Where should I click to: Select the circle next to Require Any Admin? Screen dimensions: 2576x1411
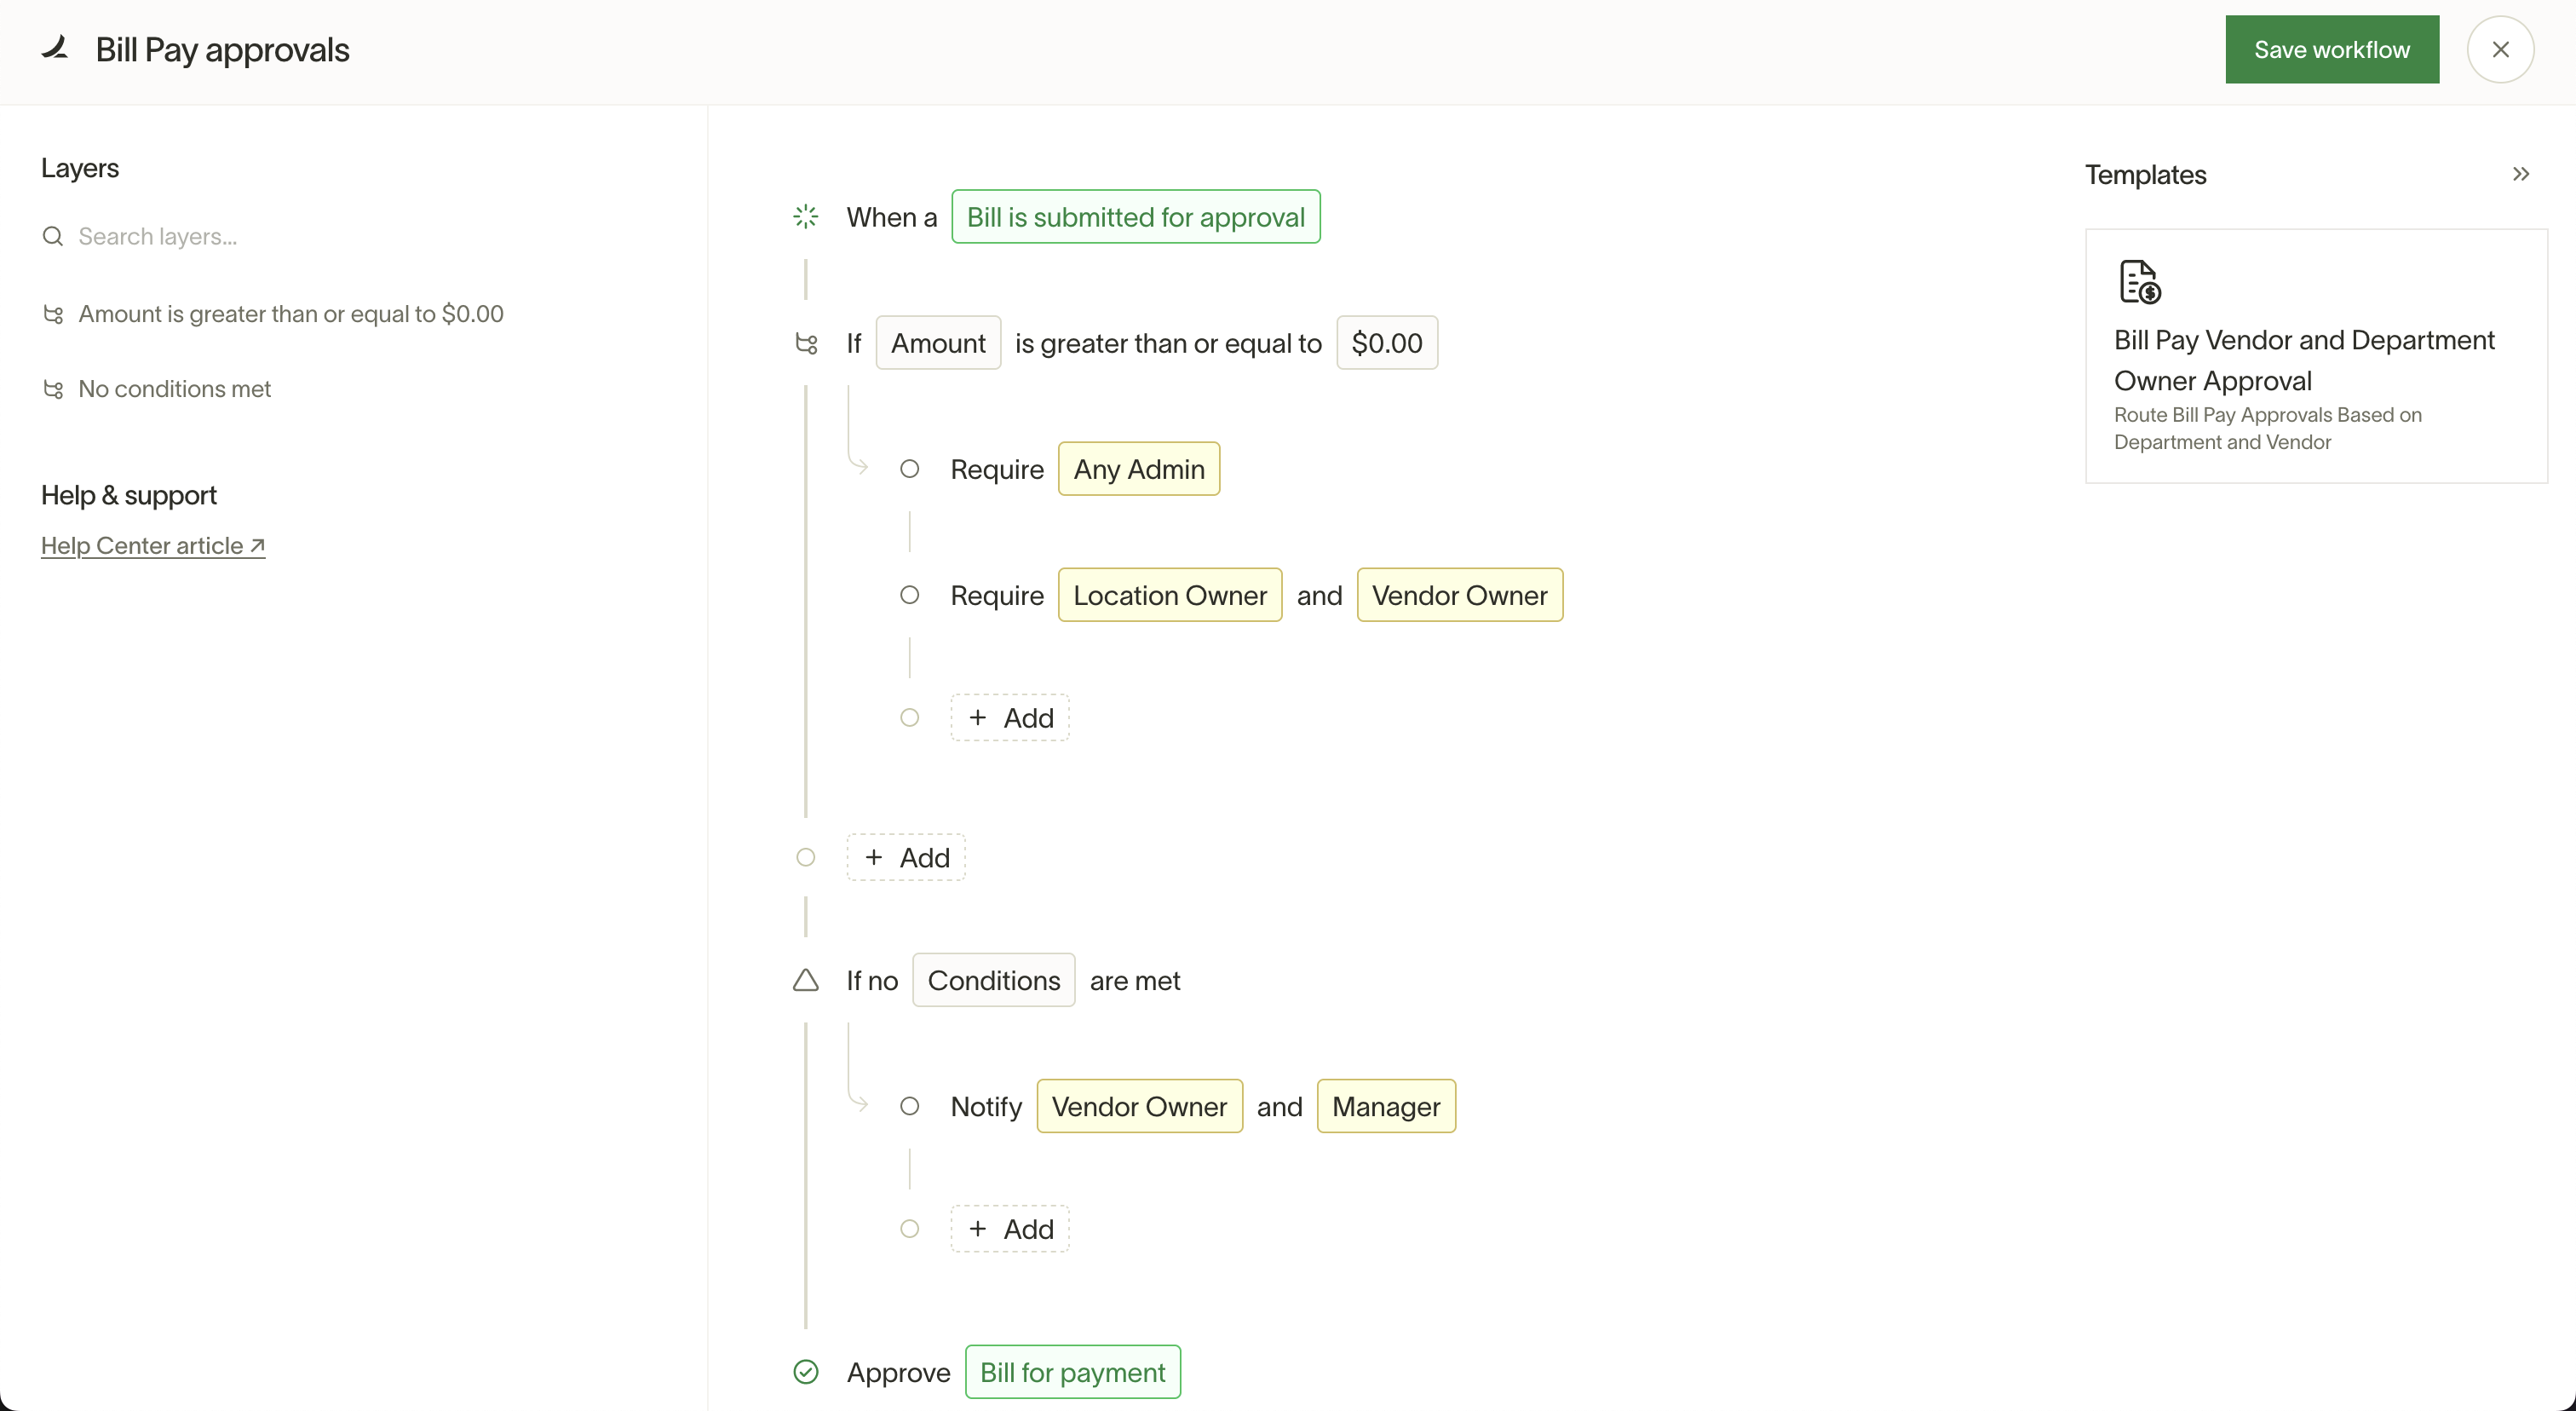pyautogui.click(x=909, y=469)
